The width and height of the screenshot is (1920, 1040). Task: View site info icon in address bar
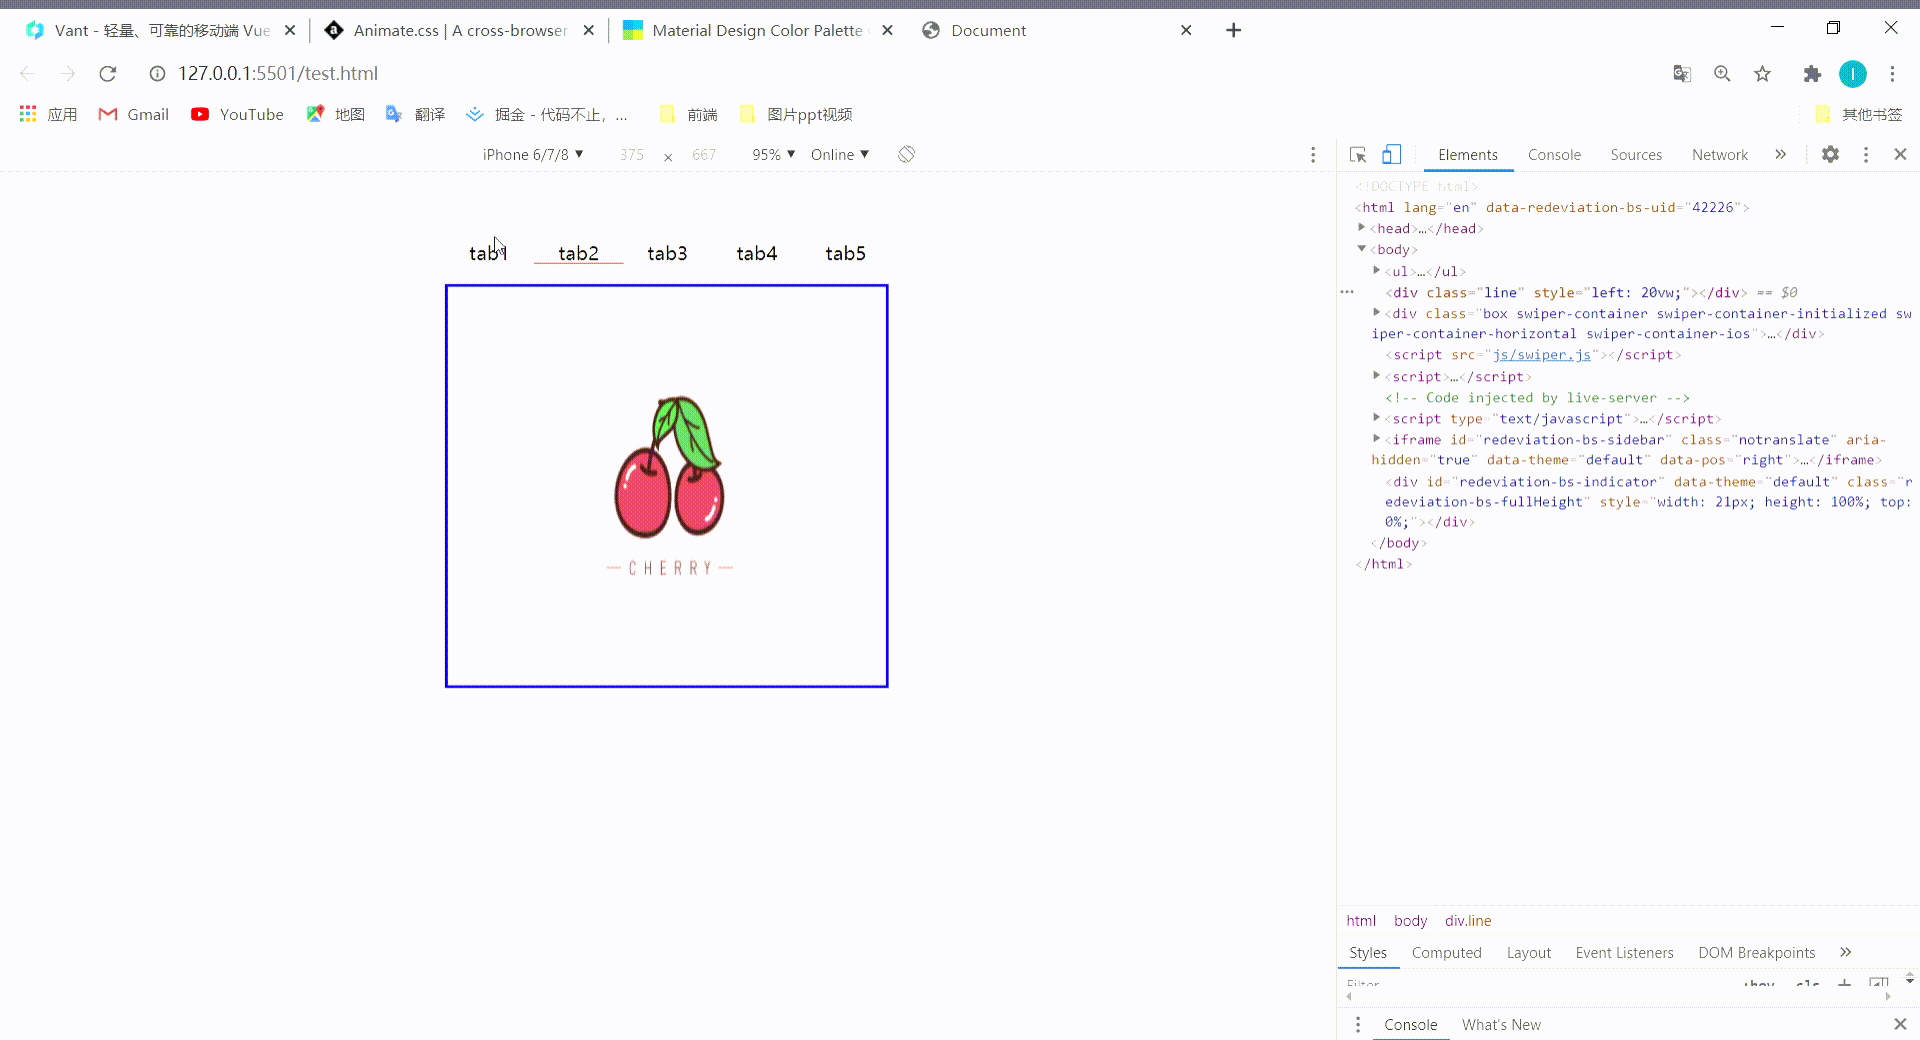157,73
